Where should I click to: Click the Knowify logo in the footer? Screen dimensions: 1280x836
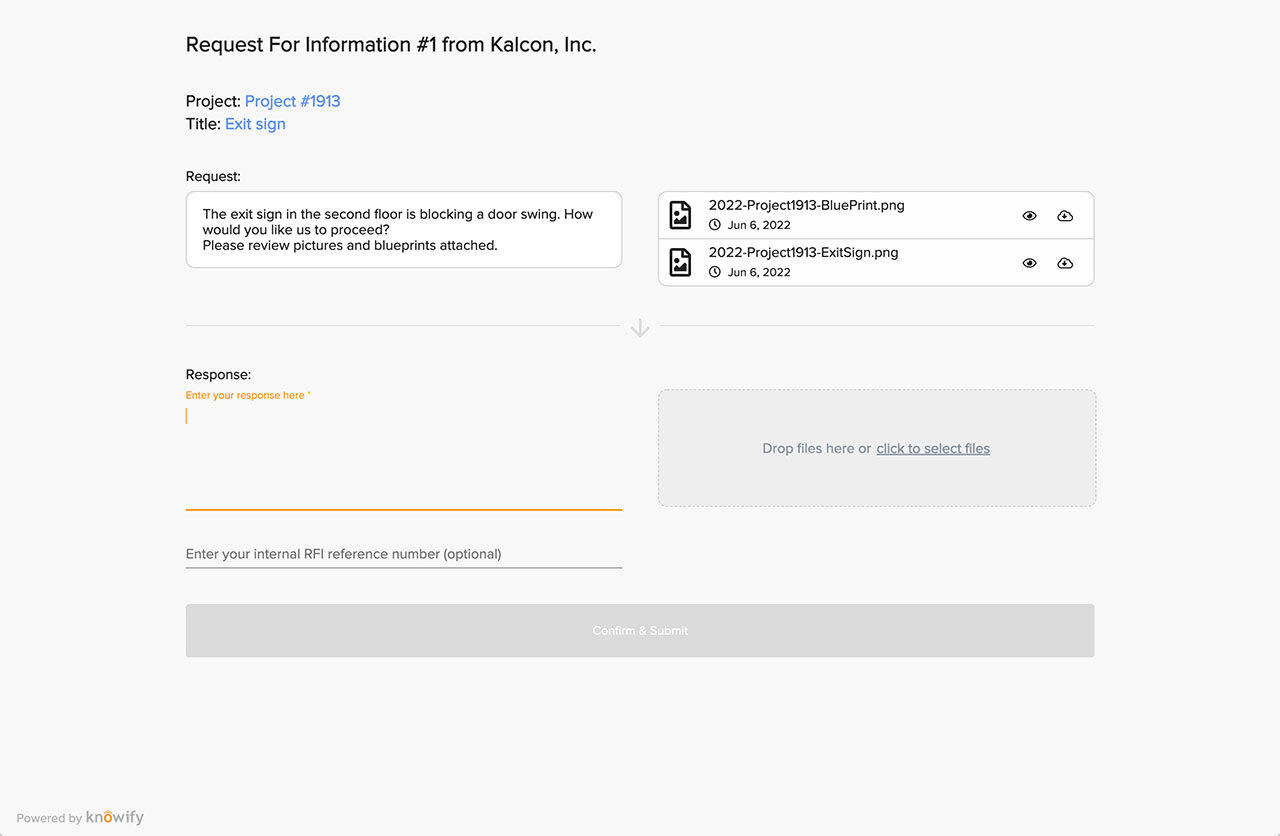(114, 817)
